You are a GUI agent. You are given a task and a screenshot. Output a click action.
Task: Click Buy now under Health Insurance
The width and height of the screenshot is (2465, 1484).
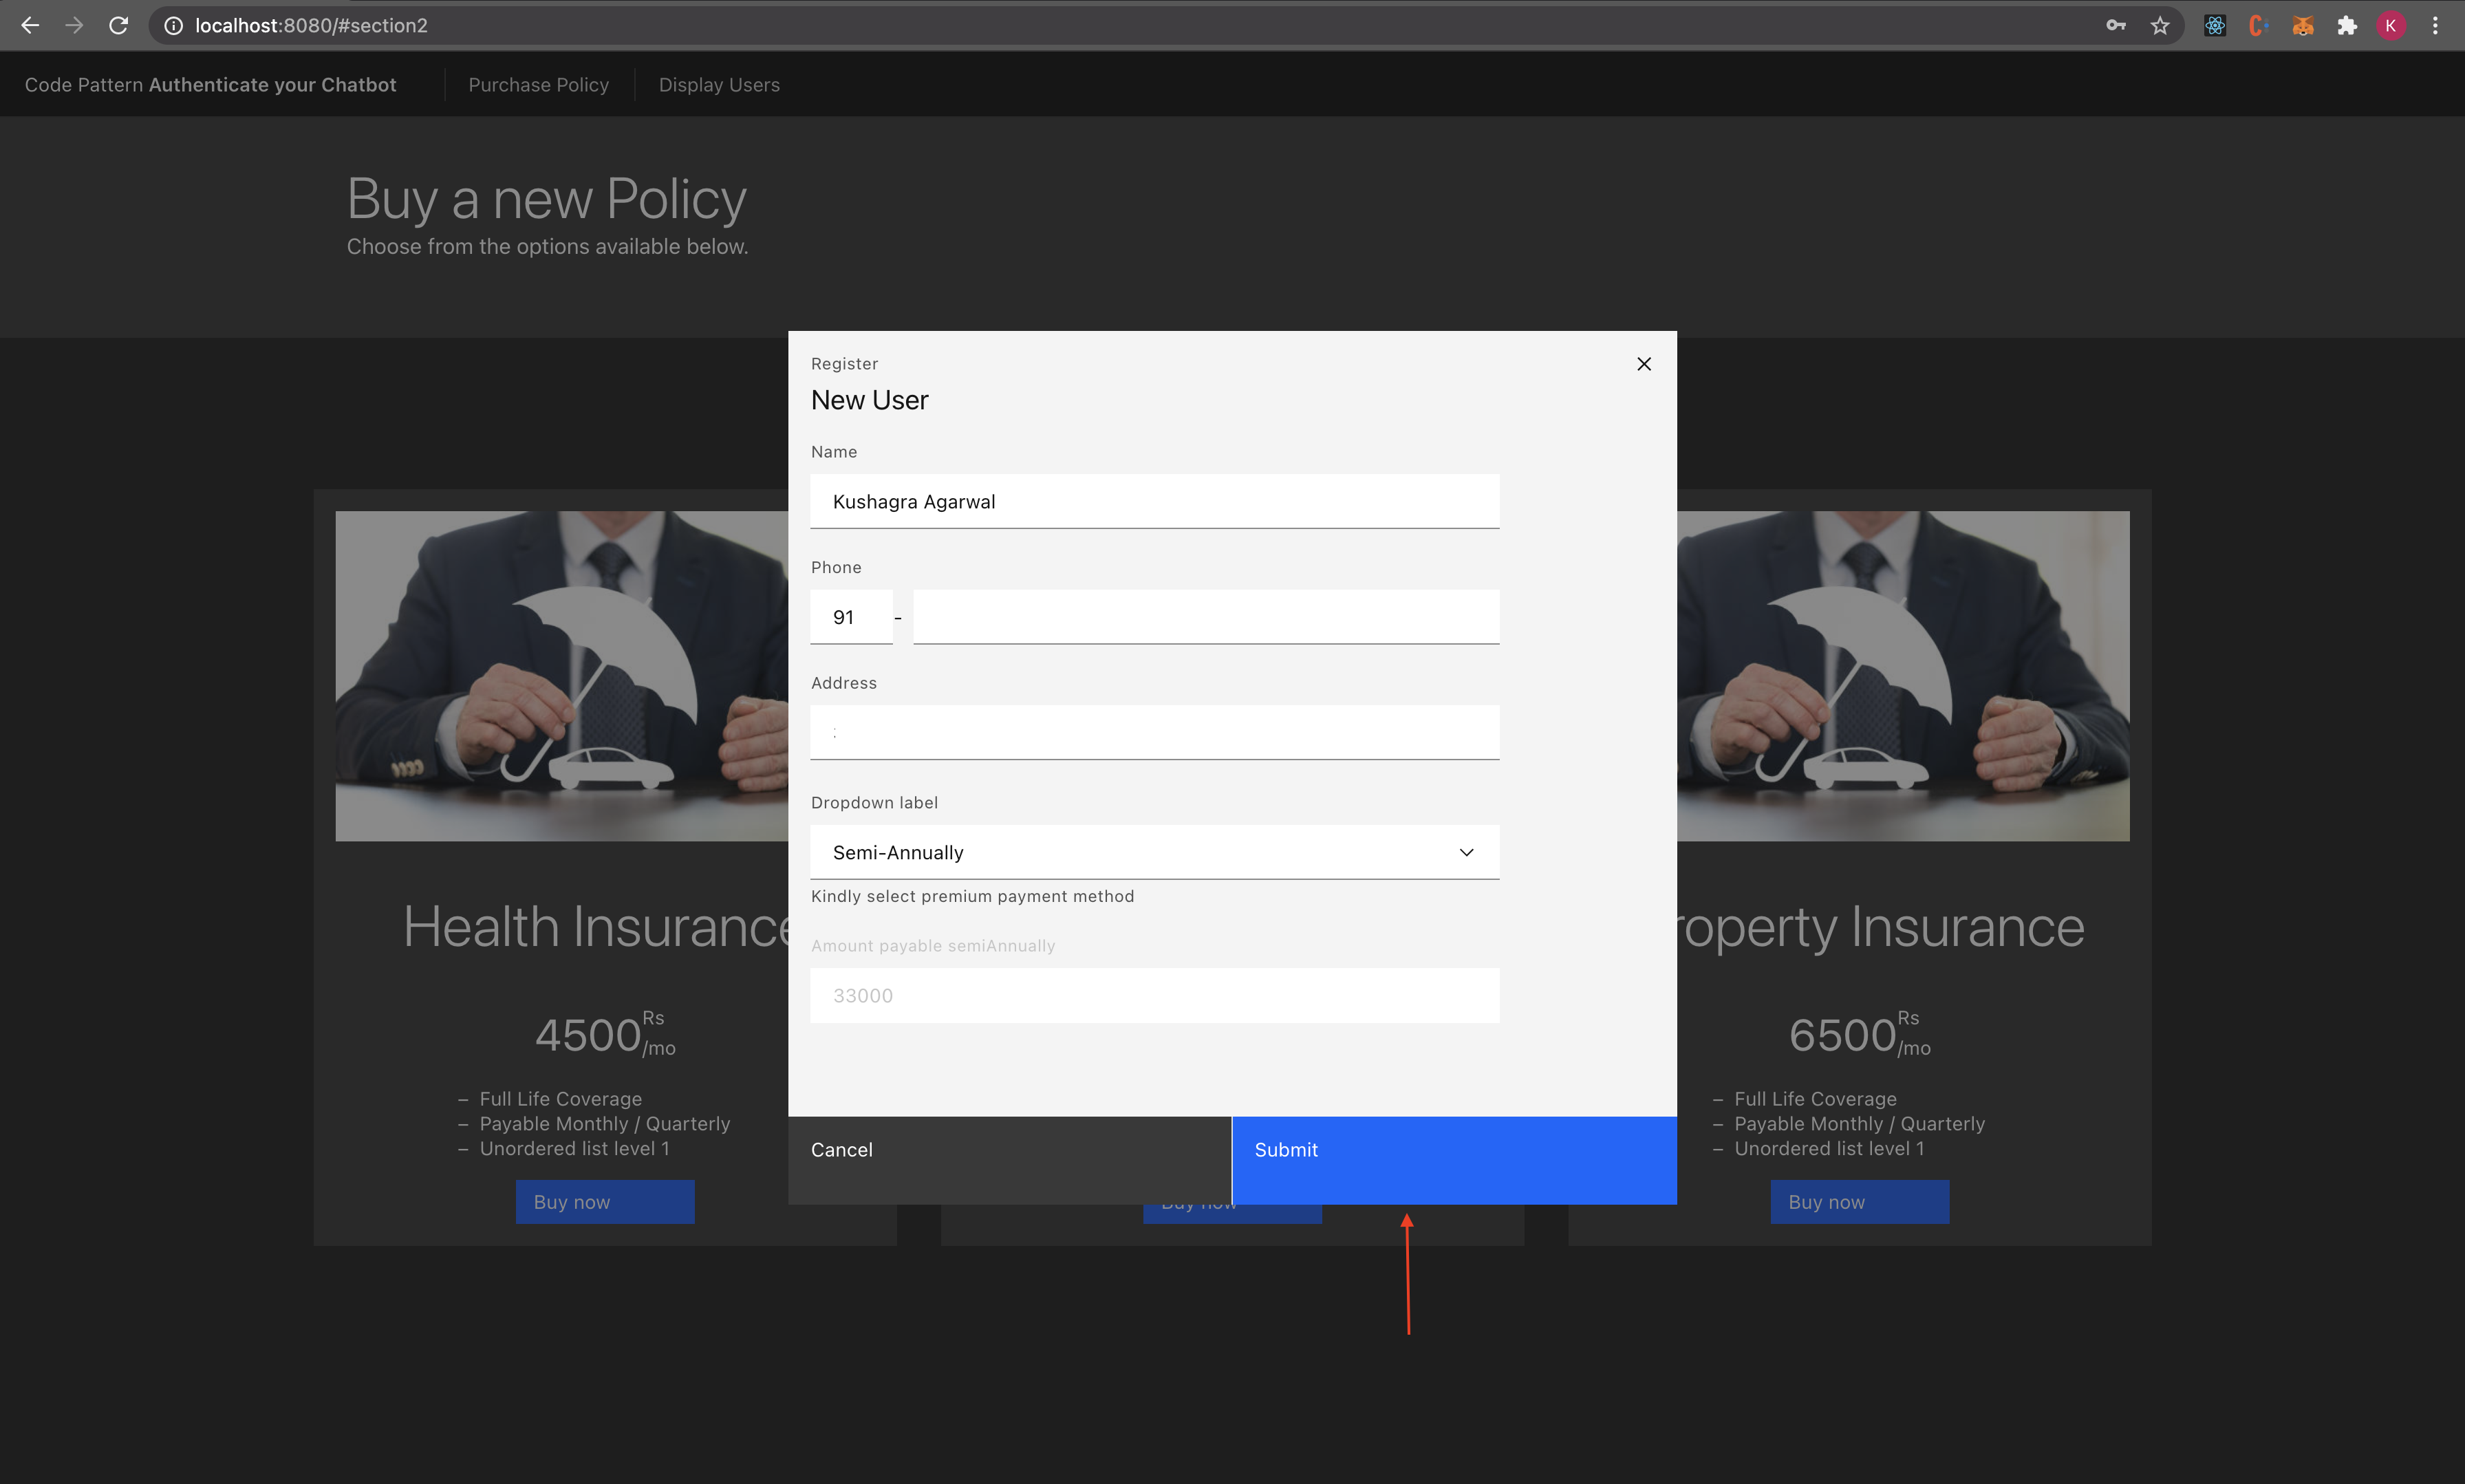click(604, 1202)
